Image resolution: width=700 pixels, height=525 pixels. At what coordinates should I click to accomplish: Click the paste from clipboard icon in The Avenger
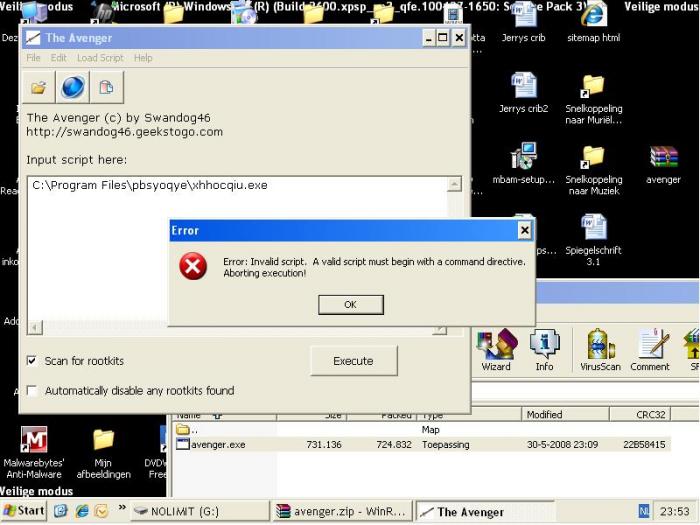click(107, 87)
